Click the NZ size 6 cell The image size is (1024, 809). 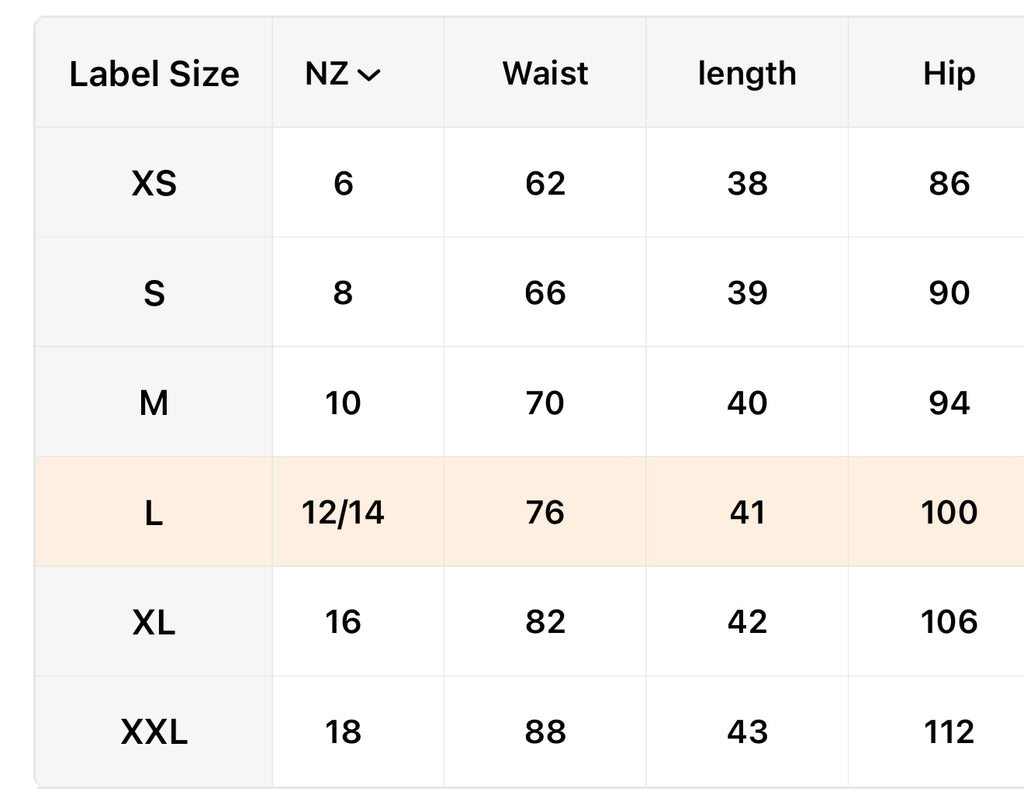(343, 183)
